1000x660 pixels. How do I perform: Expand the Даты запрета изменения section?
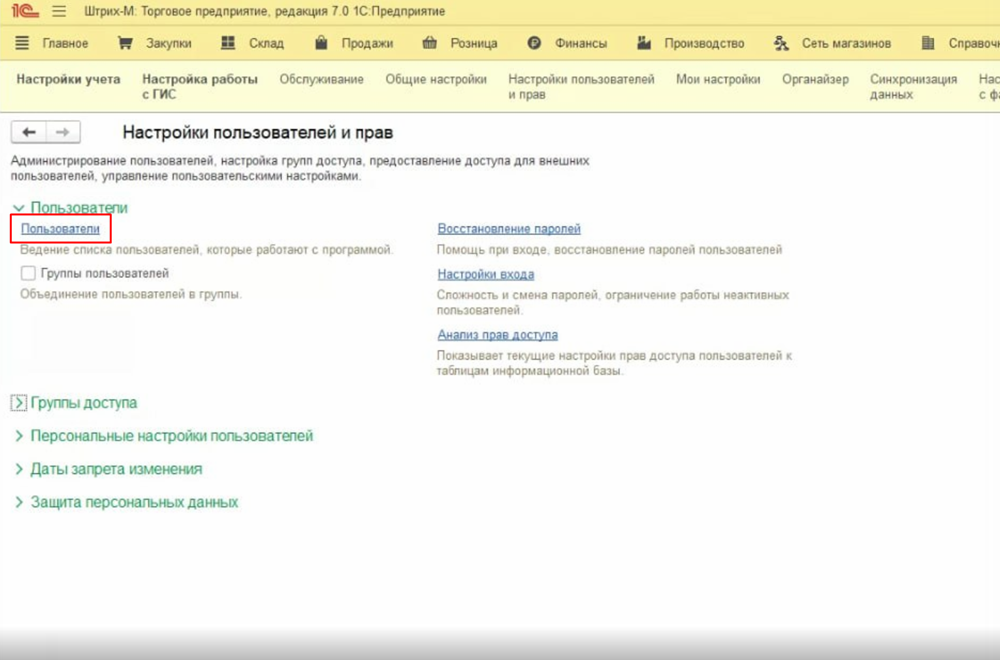pyautogui.click(x=18, y=469)
